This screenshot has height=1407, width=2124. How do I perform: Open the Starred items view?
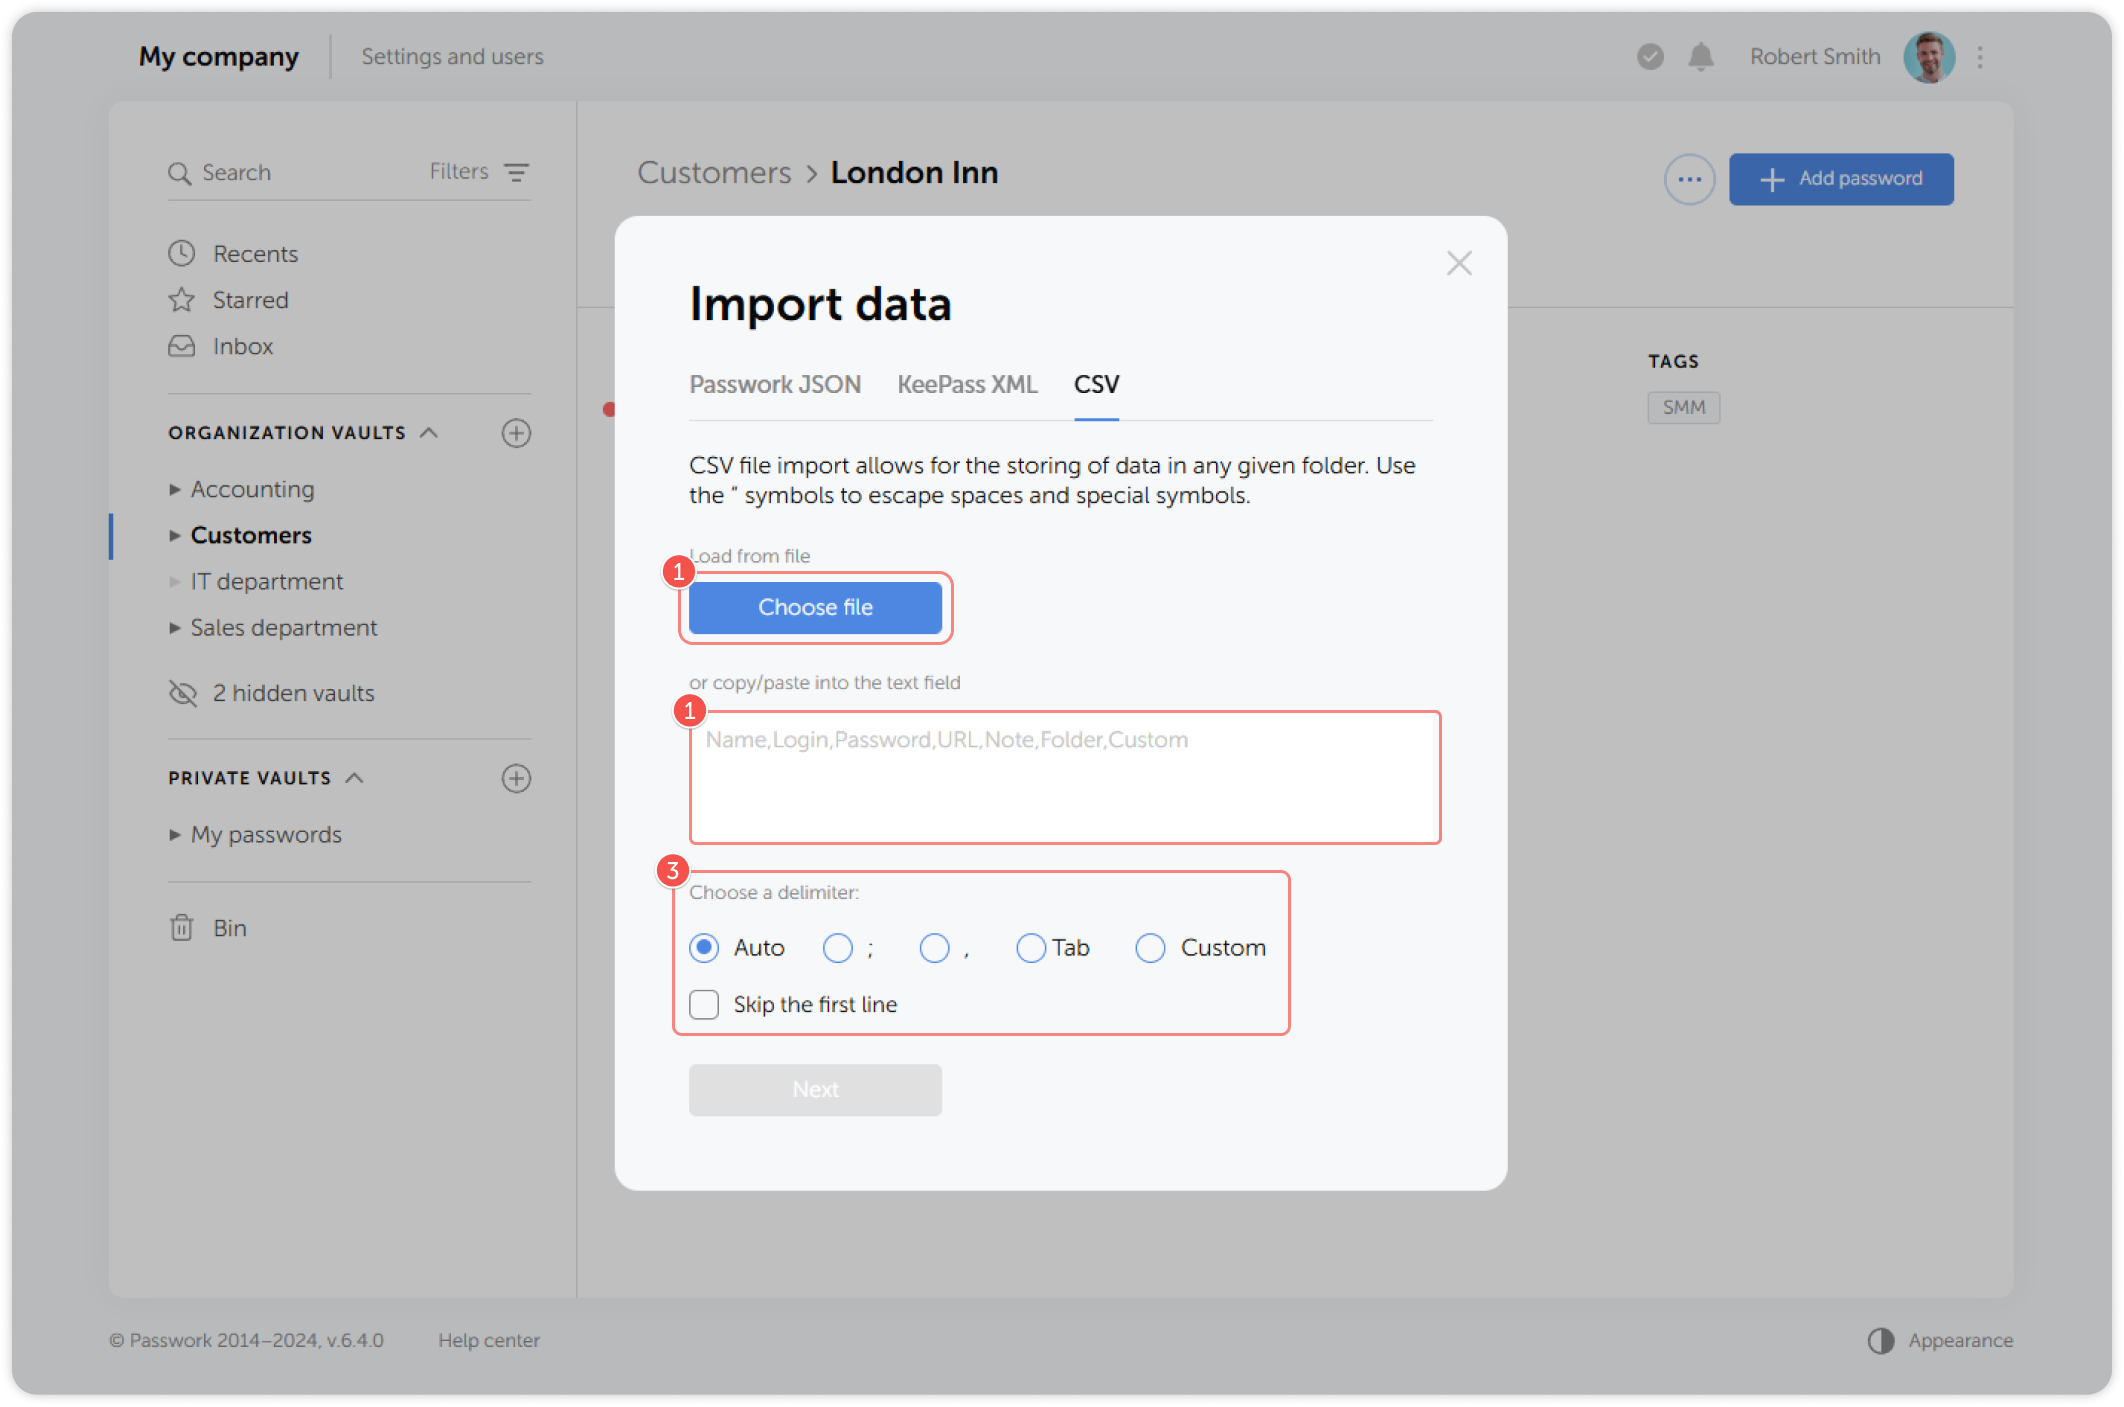pos(249,299)
